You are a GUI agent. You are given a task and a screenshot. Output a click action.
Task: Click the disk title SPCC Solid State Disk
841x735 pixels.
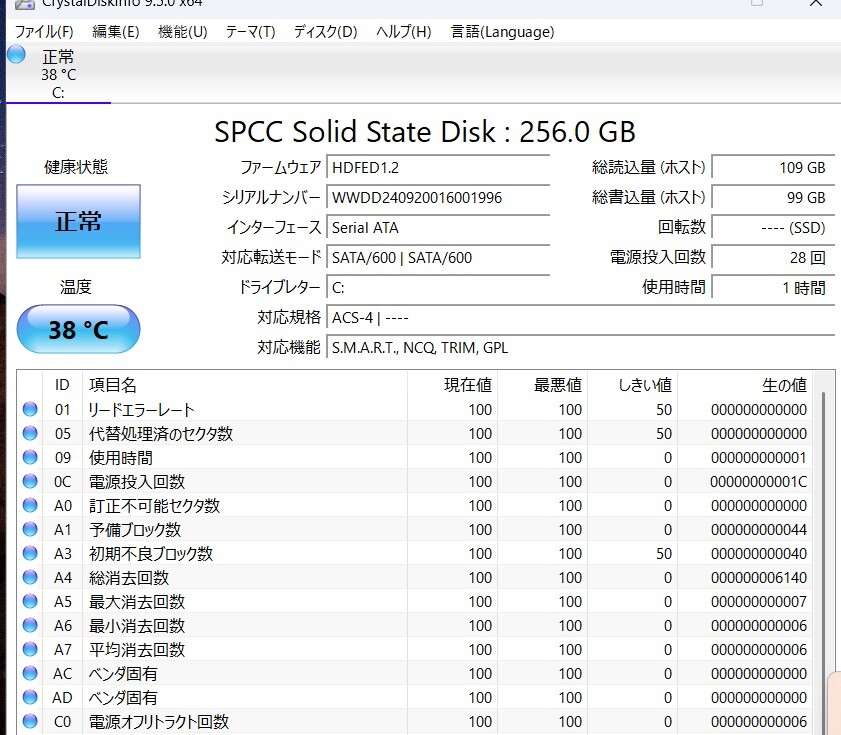click(x=355, y=131)
